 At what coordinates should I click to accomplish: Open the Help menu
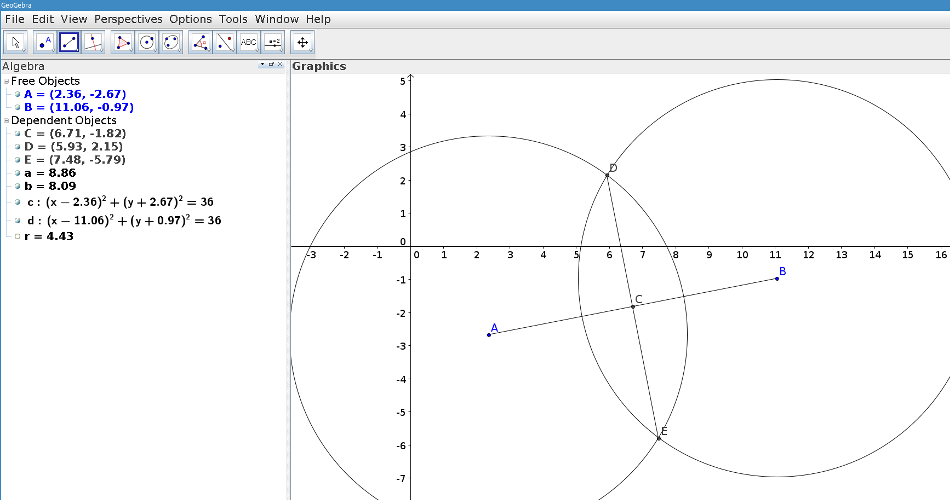click(318, 19)
